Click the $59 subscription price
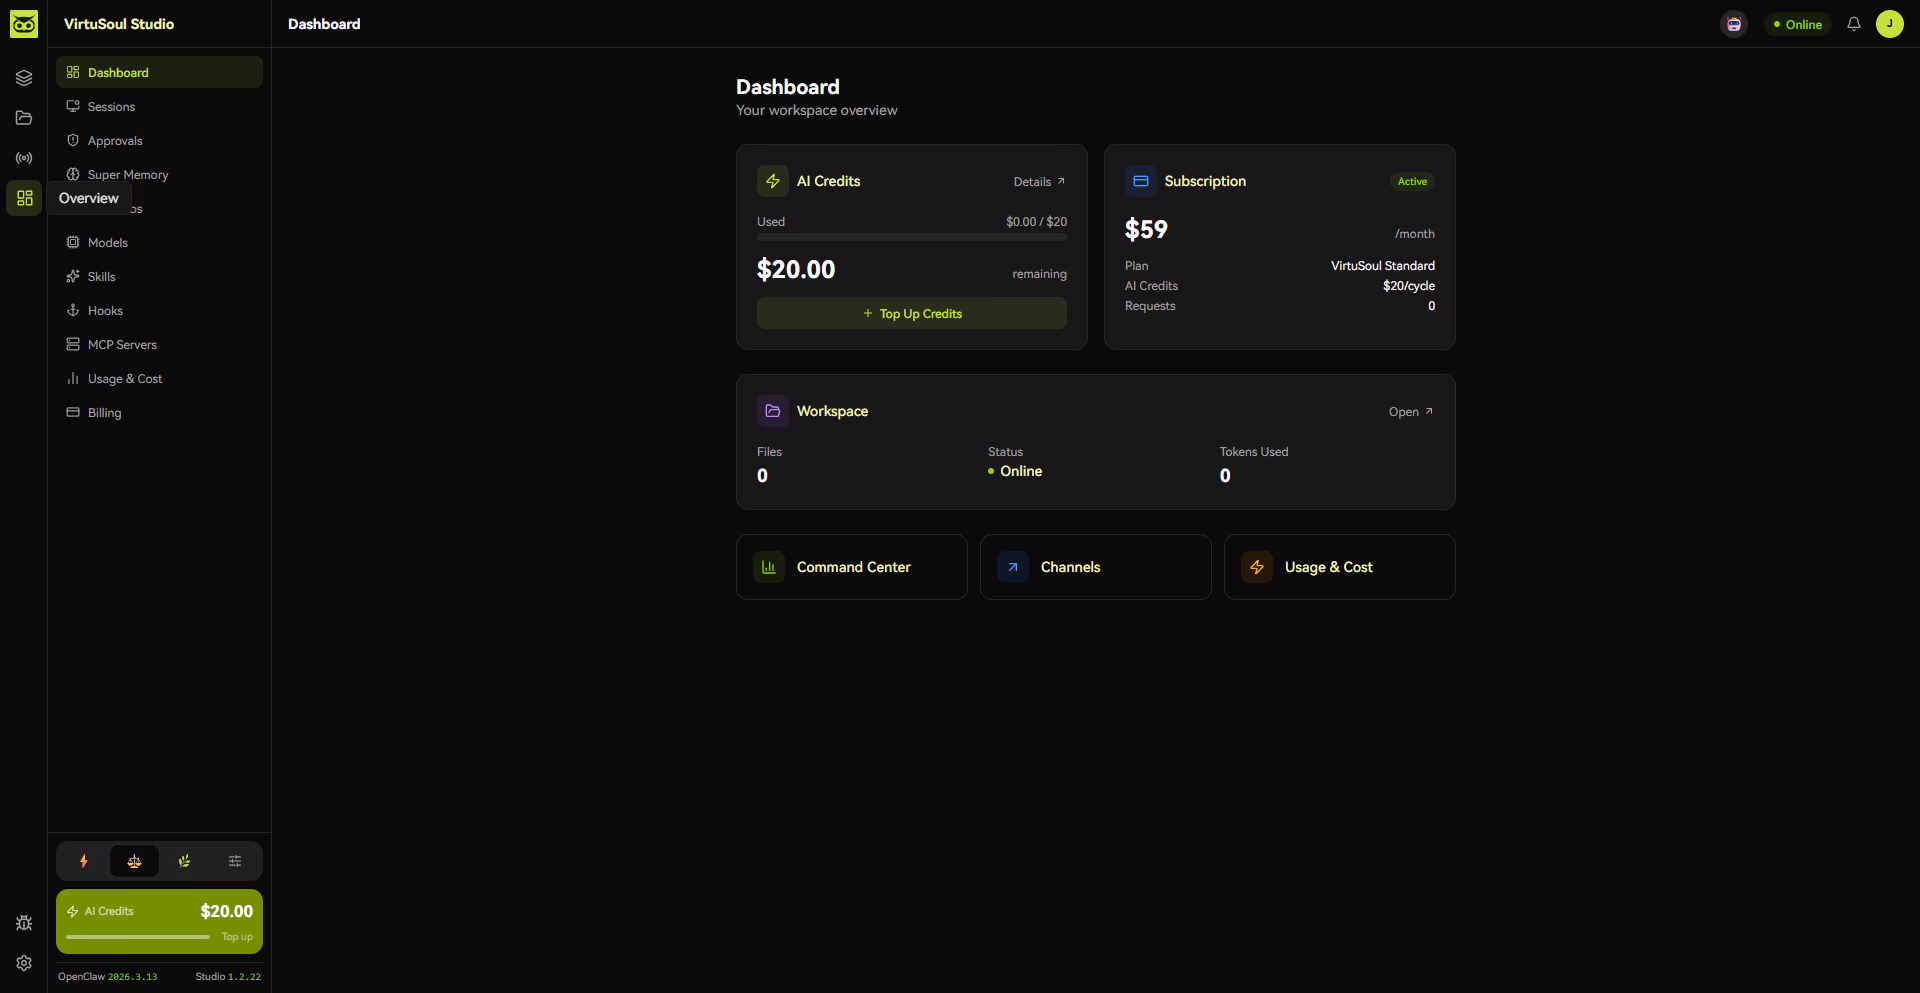 pyautogui.click(x=1146, y=229)
